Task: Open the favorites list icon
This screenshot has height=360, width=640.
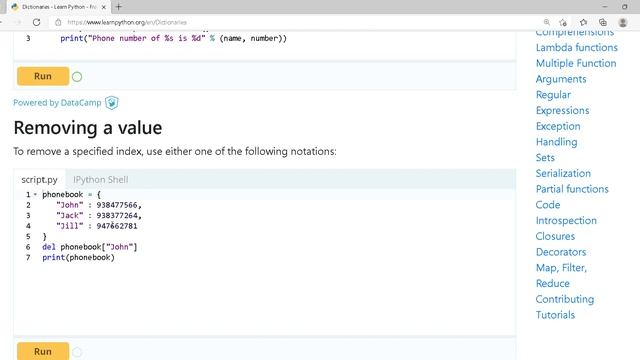Action: point(583,22)
